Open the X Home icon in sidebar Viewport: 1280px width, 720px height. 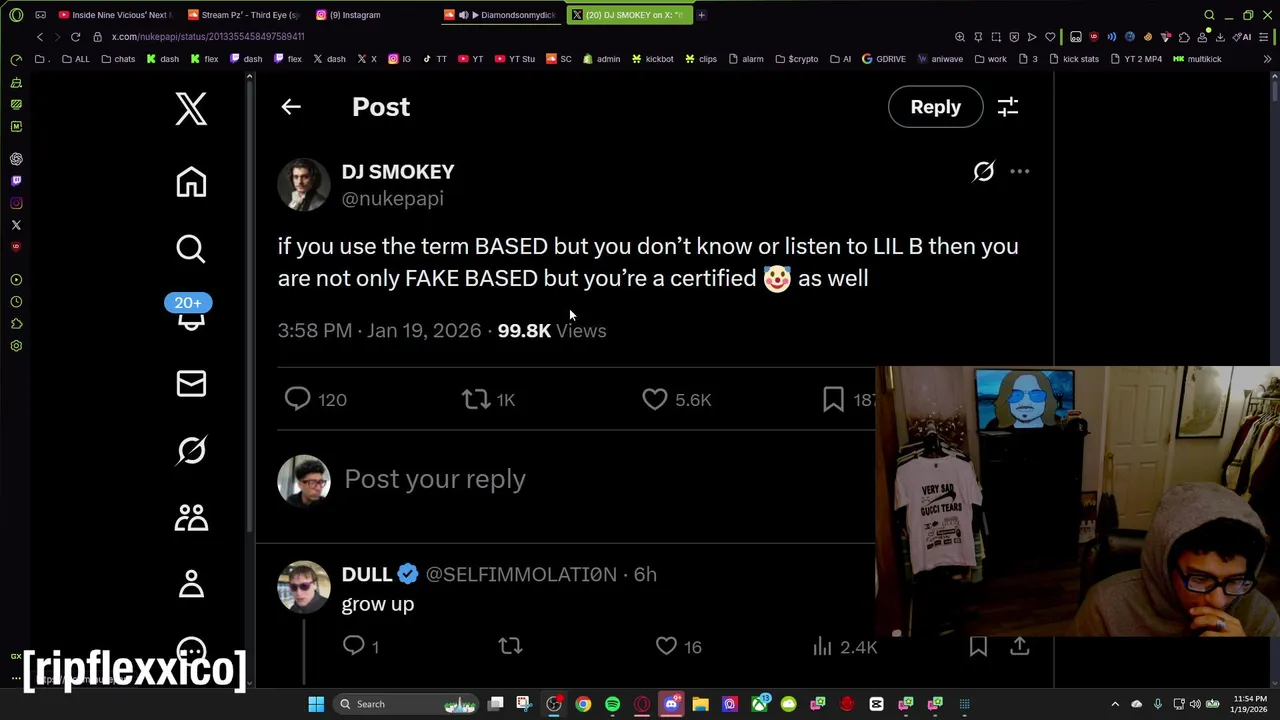[191, 183]
